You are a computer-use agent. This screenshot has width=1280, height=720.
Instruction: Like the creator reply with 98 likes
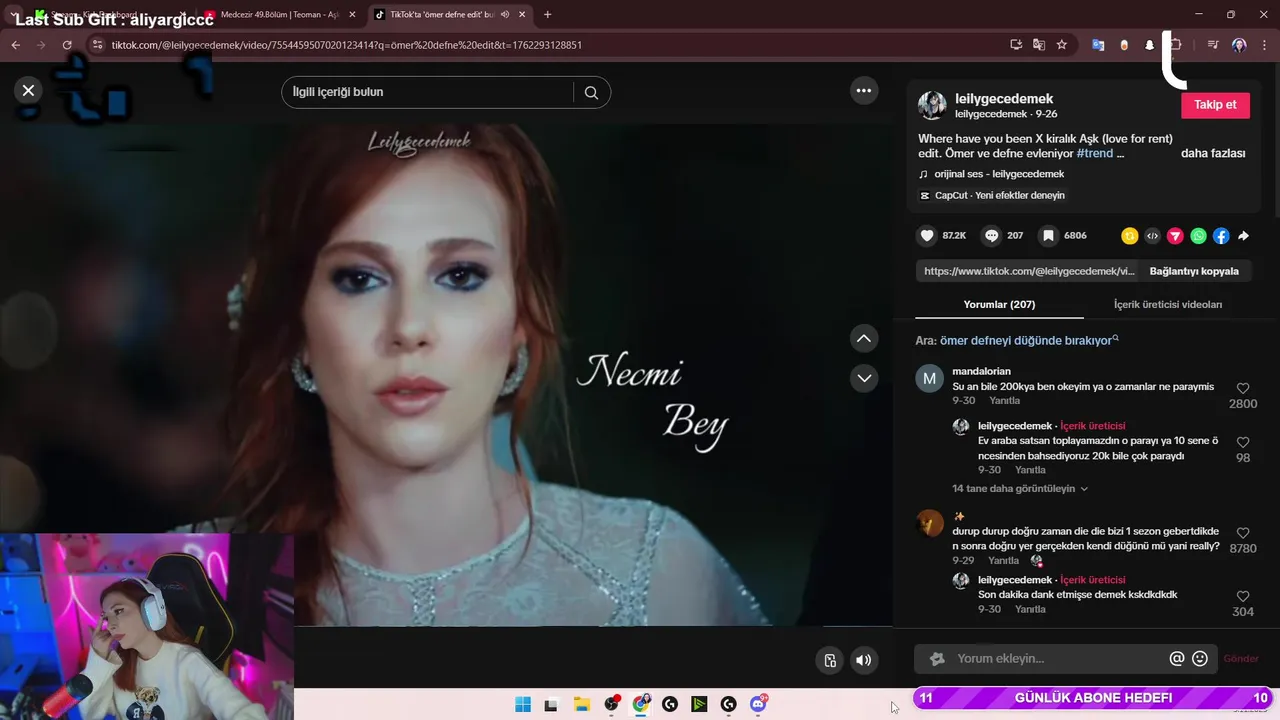click(1243, 442)
